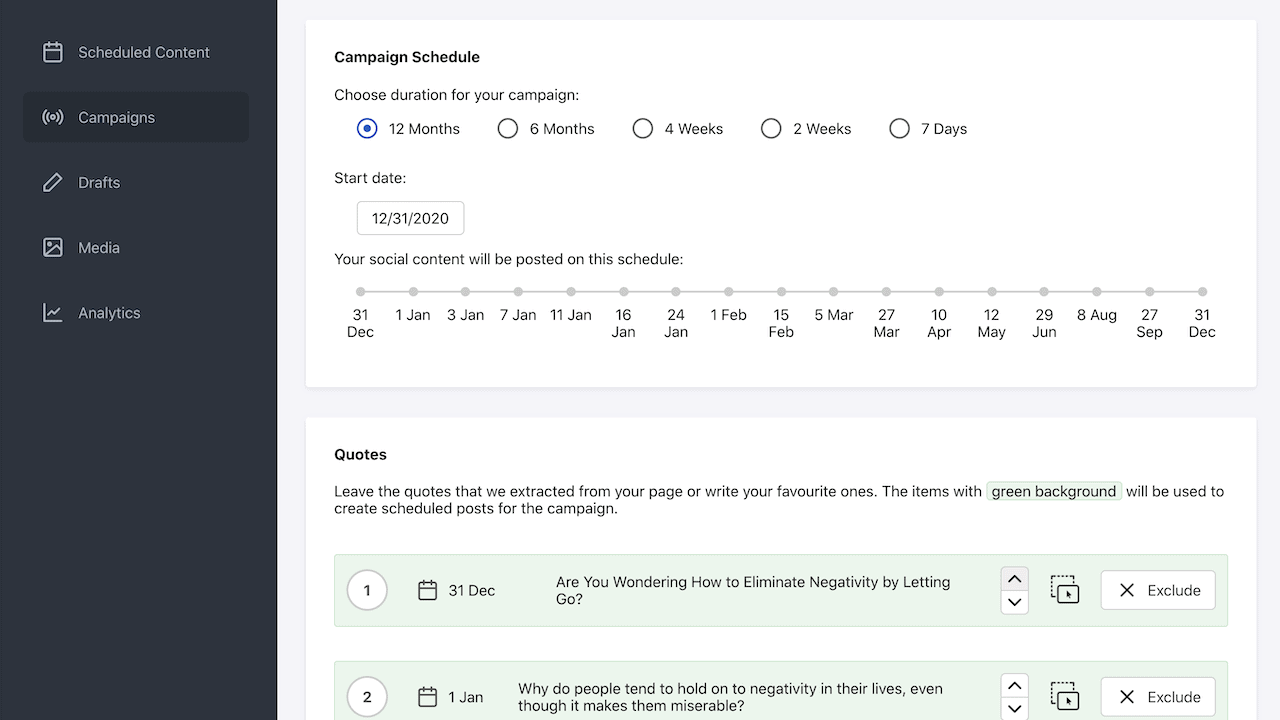Click the select-image icon on quote 2
This screenshot has width=1280, height=720.
[x=1064, y=696]
